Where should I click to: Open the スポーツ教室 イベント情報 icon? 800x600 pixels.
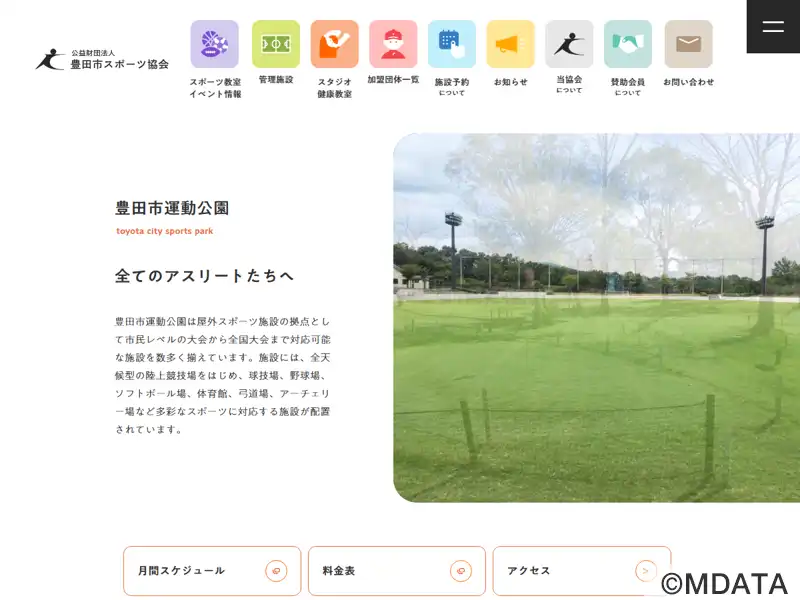pyautogui.click(x=214, y=44)
